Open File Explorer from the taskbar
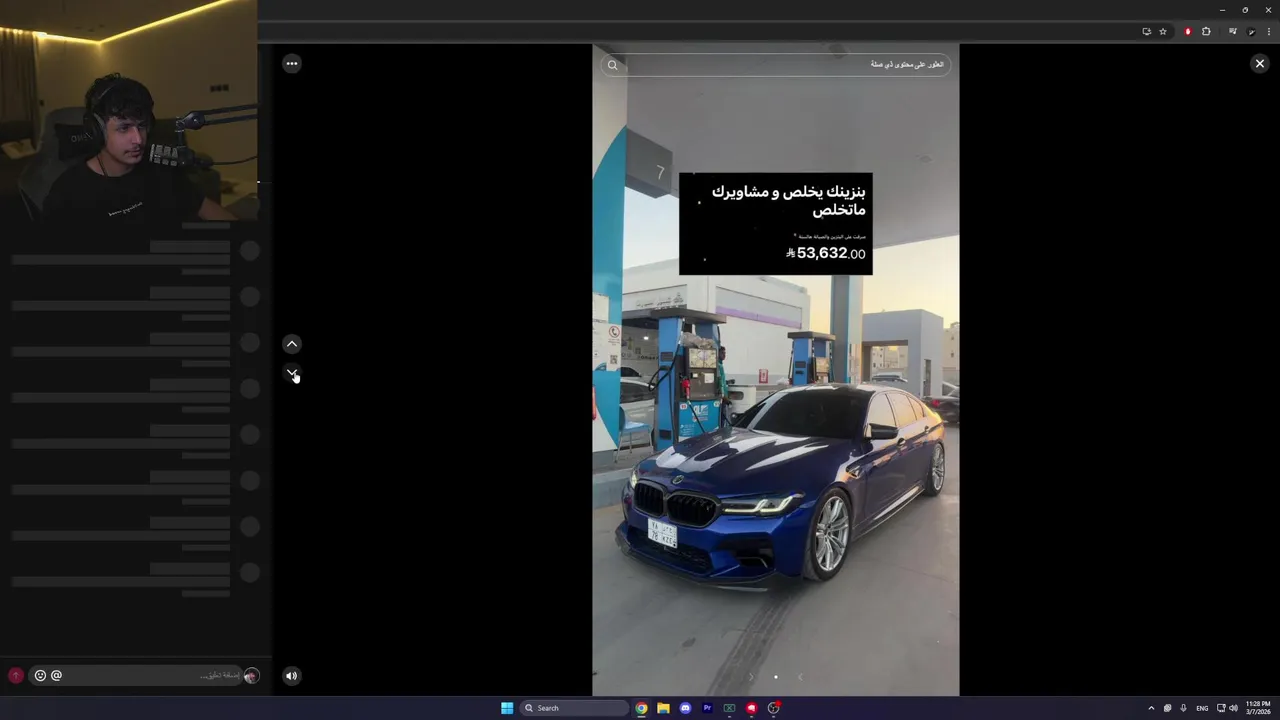Image resolution: width=1280 pixels, height=720 pixels. [x=663, y=708]
